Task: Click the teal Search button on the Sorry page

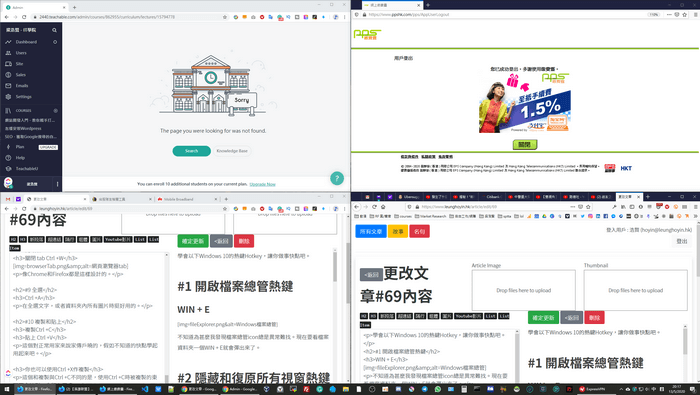Action: click(192, 151)
